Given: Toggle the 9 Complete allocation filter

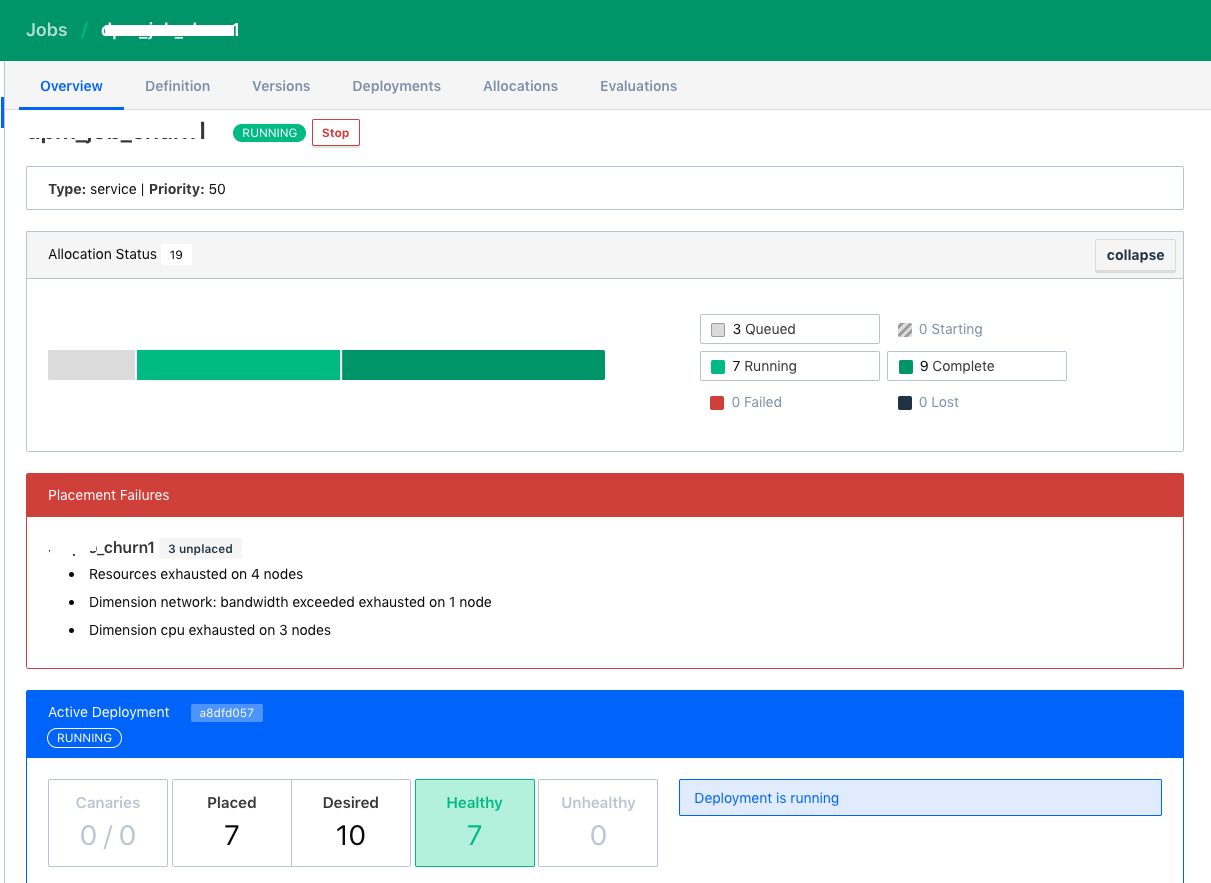Looking at the screenshot, I should click(x=976, y=365).
